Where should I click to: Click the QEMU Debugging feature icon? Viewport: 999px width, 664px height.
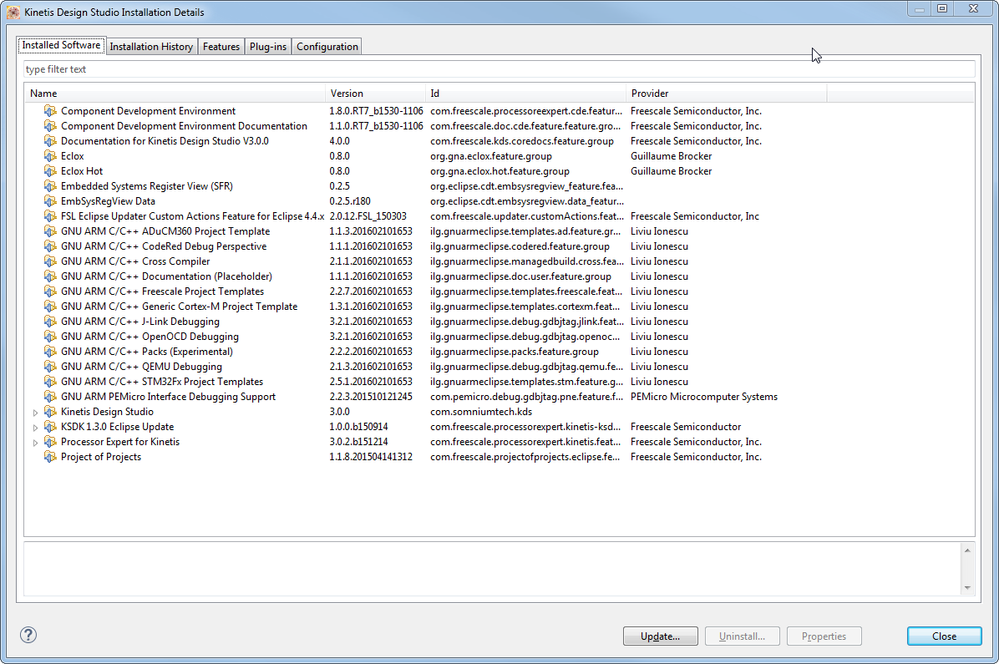pyautogui.click(x=50, y=366)
